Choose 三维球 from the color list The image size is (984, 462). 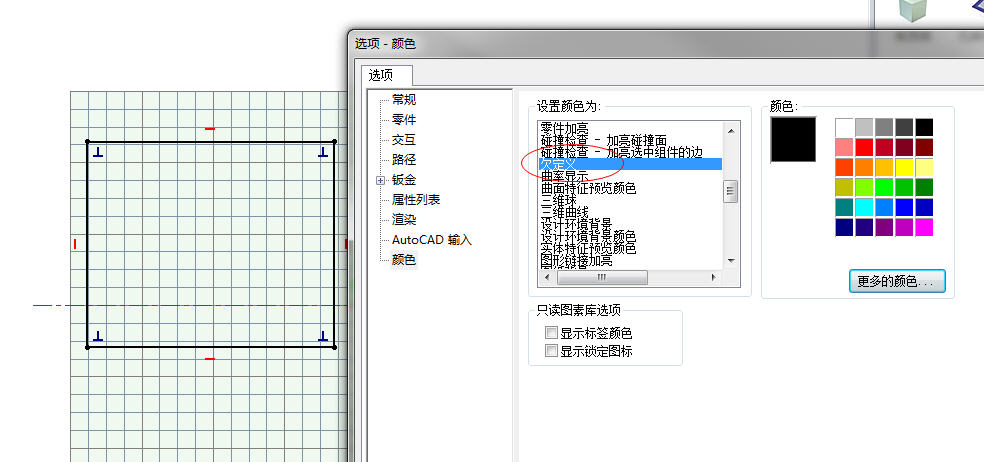[558, 199]
